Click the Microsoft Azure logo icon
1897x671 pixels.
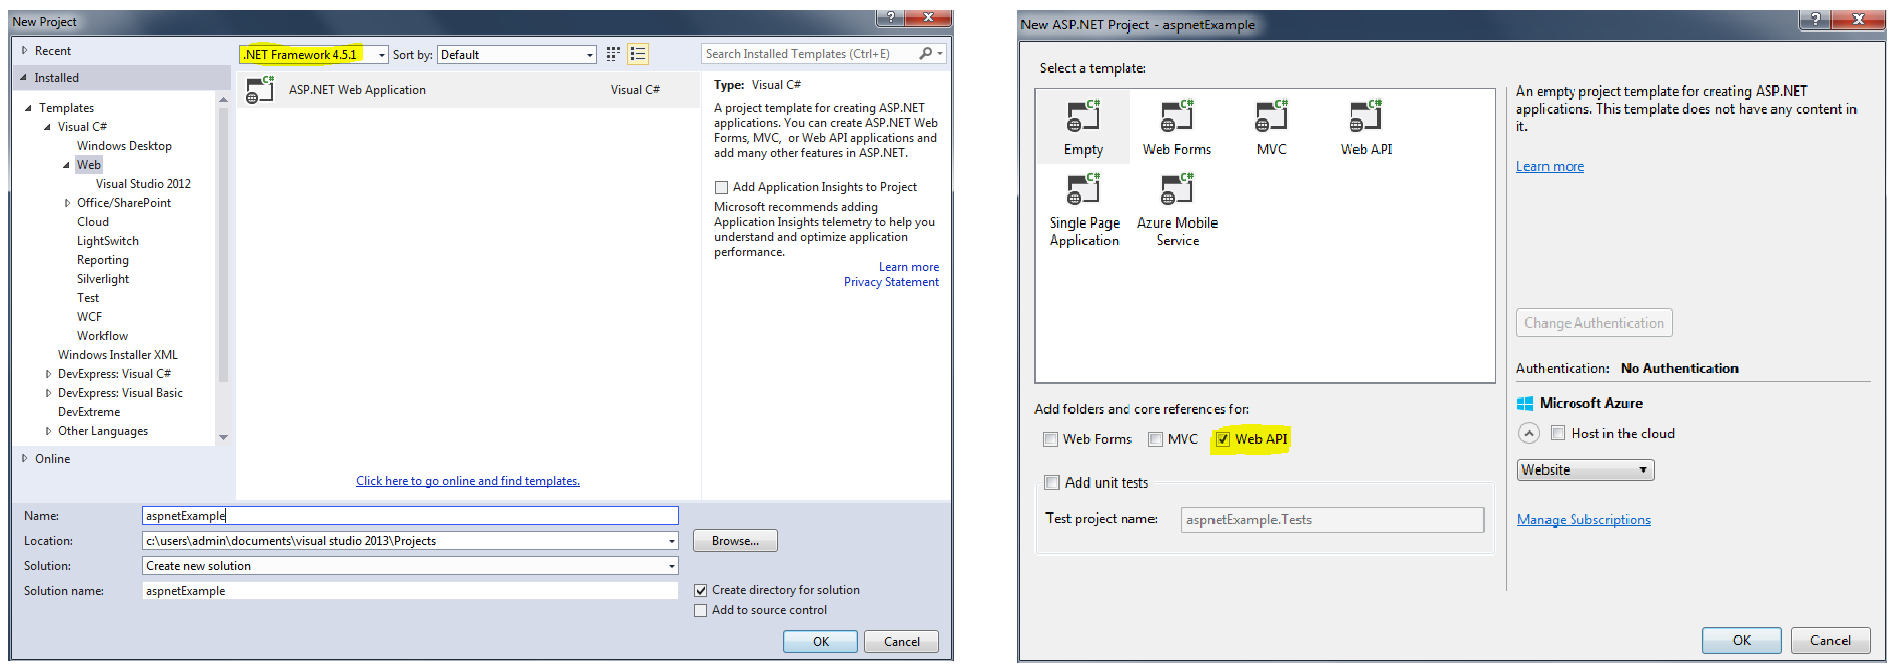(x=1525, y=403)
